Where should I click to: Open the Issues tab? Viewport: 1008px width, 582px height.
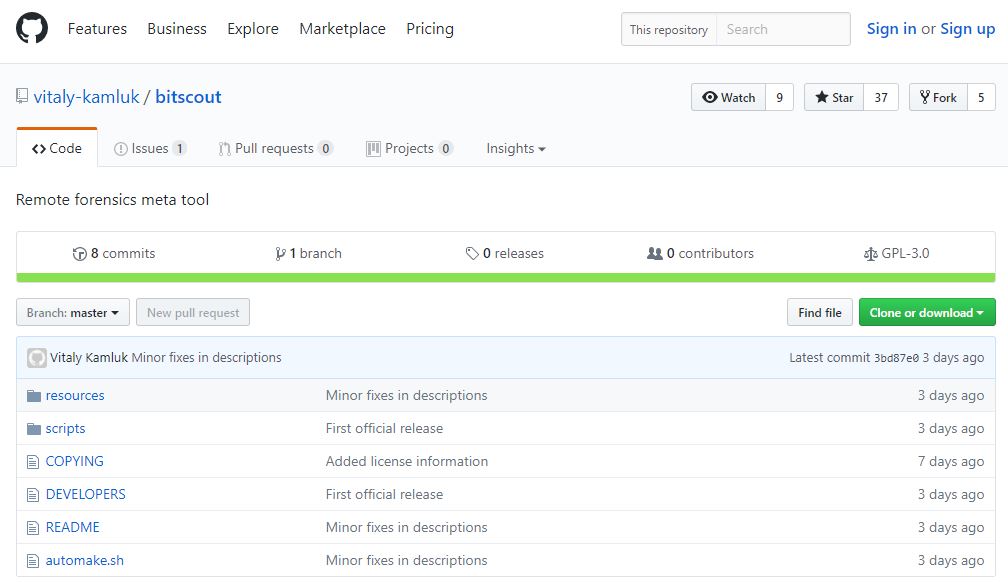[150, 149]
